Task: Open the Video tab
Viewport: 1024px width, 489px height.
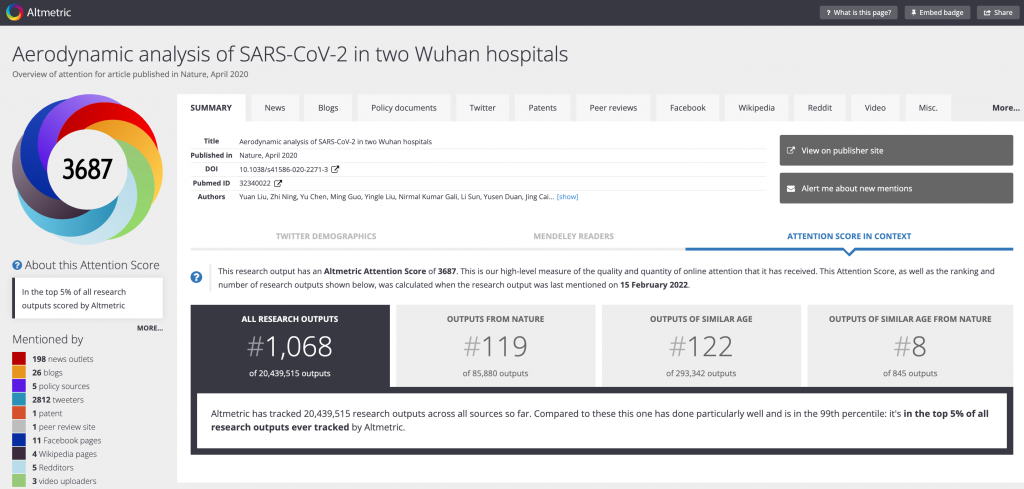Action: 875,108
